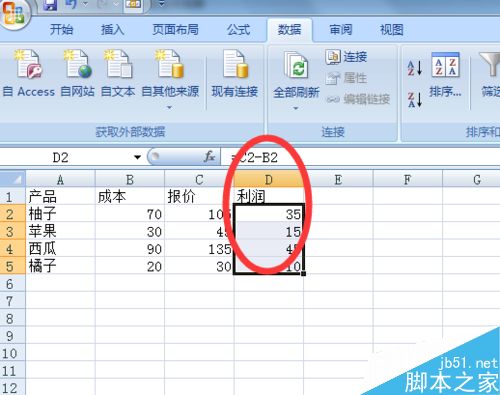Click cell containing 成本

point(130,197)
